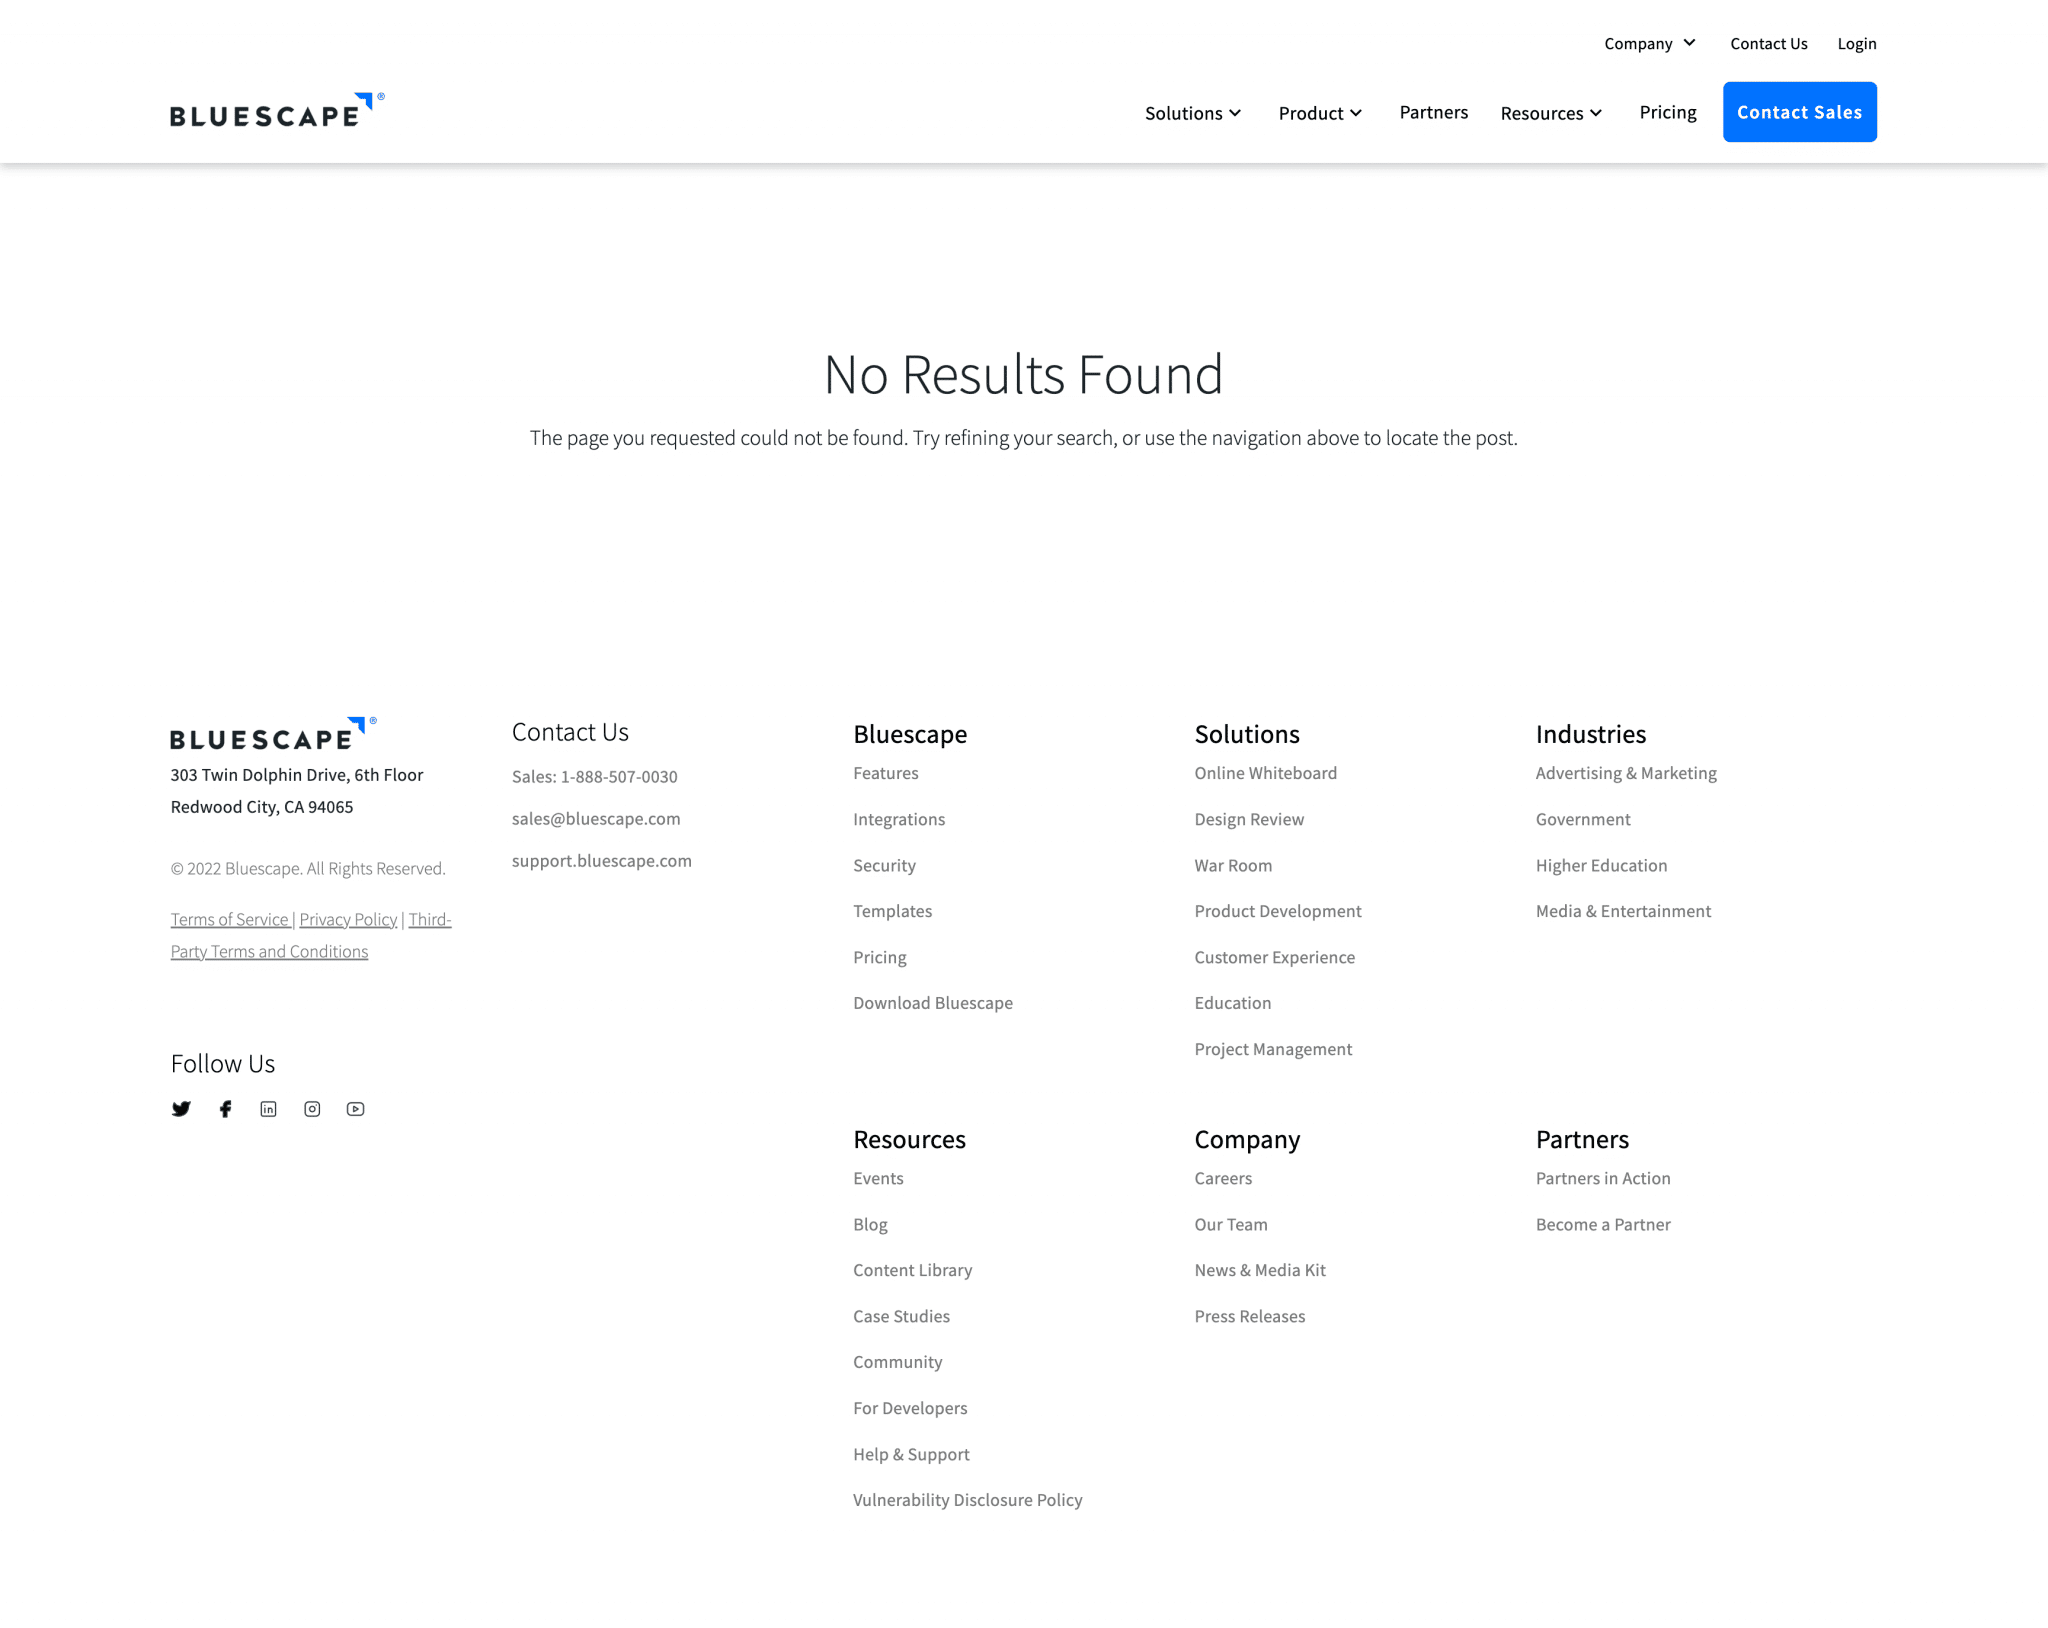Click the LinkedIn social media icon
Image resolution: width=2048 pixels, height=1628 pixels.
click(269, 1108)
